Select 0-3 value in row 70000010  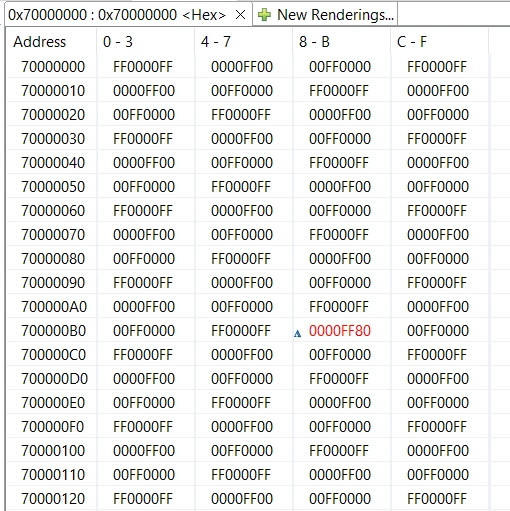coord(144,91)
